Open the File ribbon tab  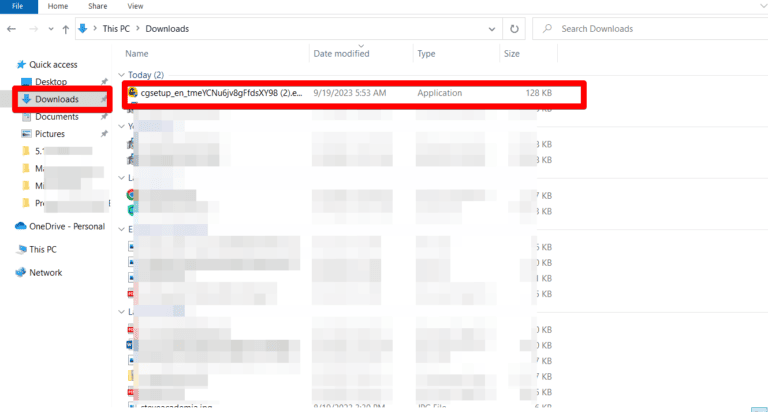click(x=18, y=6)
